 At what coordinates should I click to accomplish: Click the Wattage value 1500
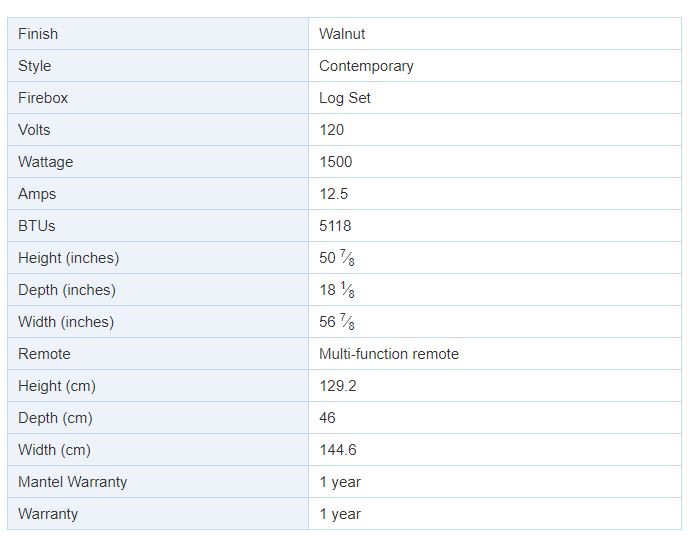point(336,162)
